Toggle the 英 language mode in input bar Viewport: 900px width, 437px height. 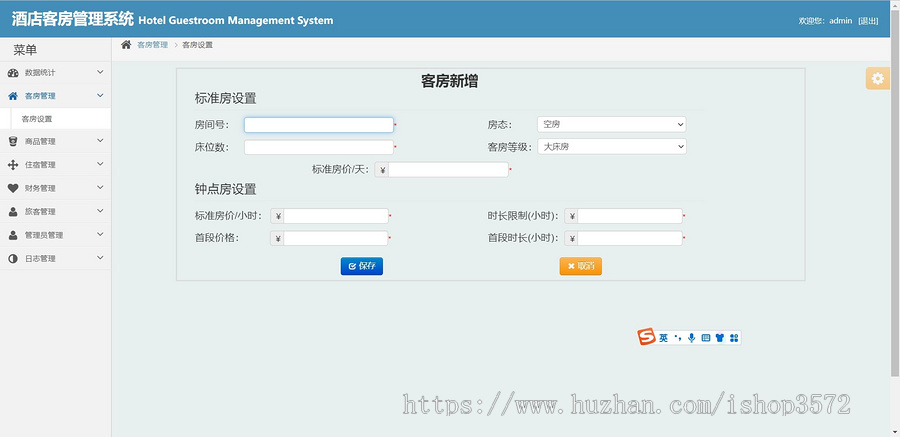pos(663,338)
